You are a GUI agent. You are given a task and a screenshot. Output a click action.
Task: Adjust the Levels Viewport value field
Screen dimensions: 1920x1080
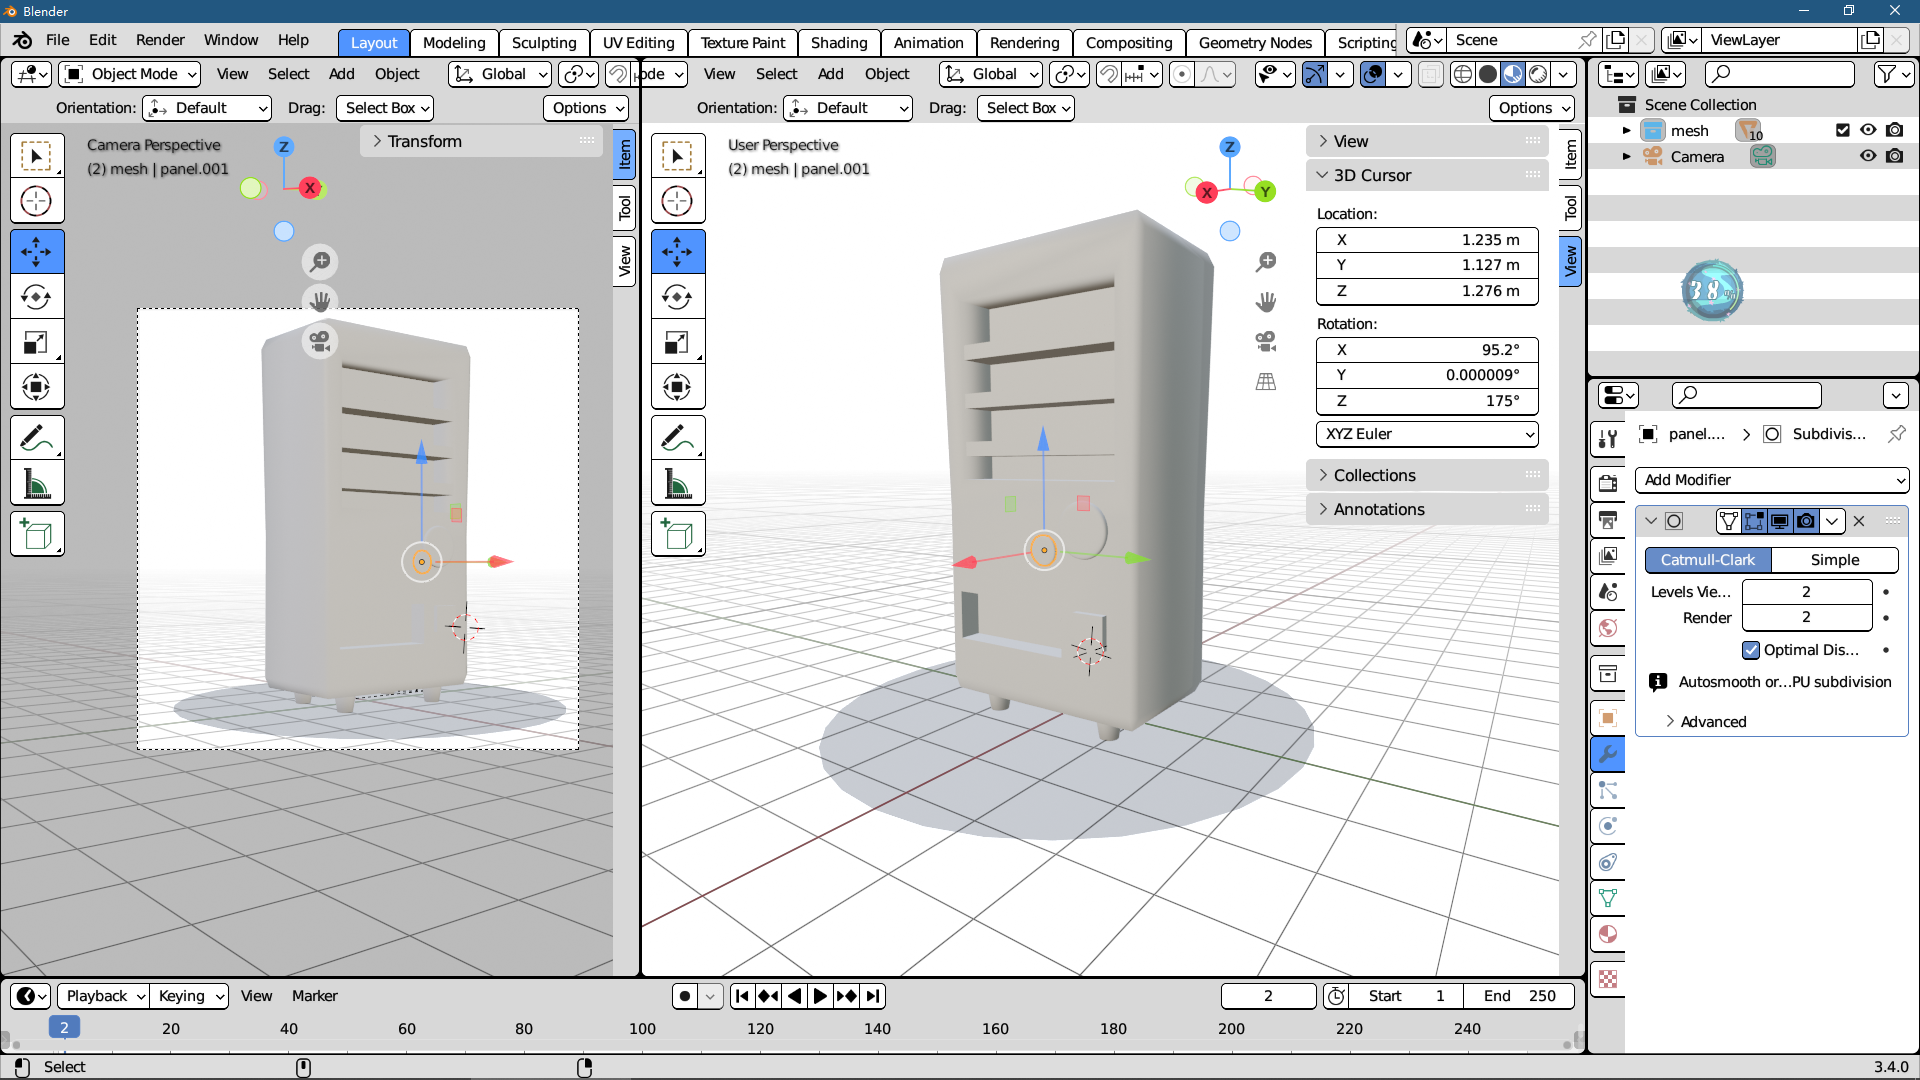[1806, 592]
